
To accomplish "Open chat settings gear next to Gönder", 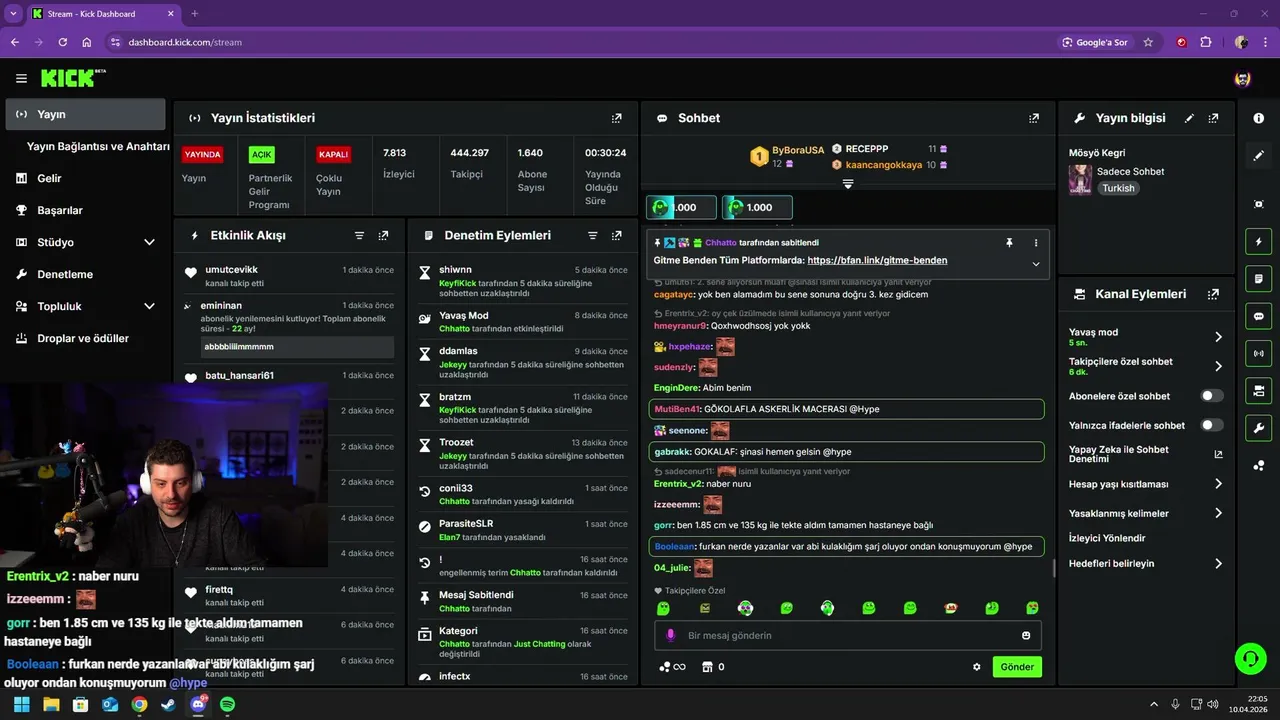I will [977, 667].
